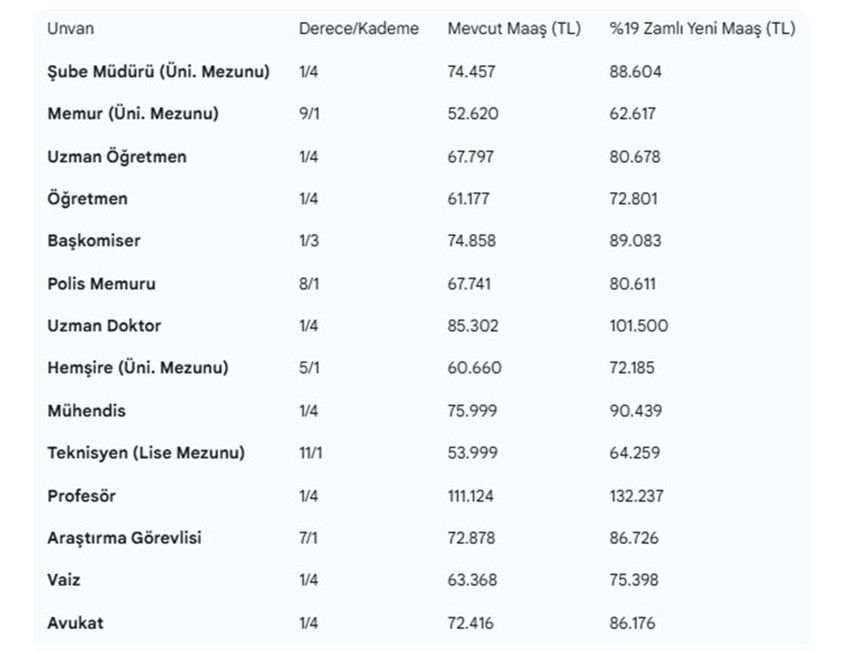850x651 pixels.
Task: Select the Araştırma Görevlisi cell
Action: (x=124, y=538)
